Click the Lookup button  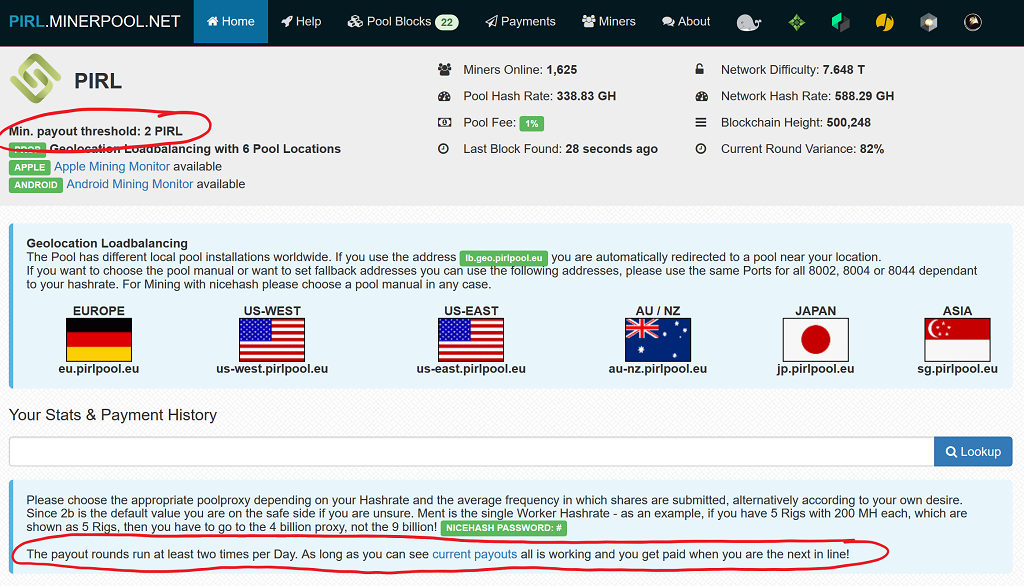(973, 451)
